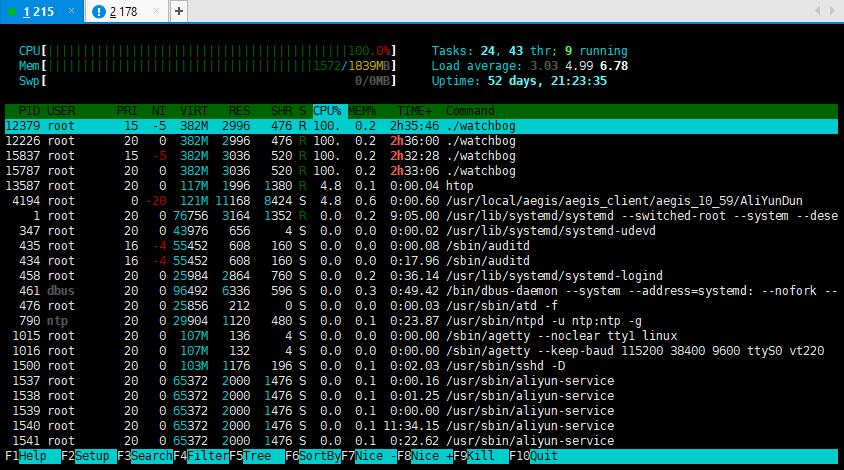Select watchbog process row PID 12379
Screen dimensions: 844x470
point(421,126)
